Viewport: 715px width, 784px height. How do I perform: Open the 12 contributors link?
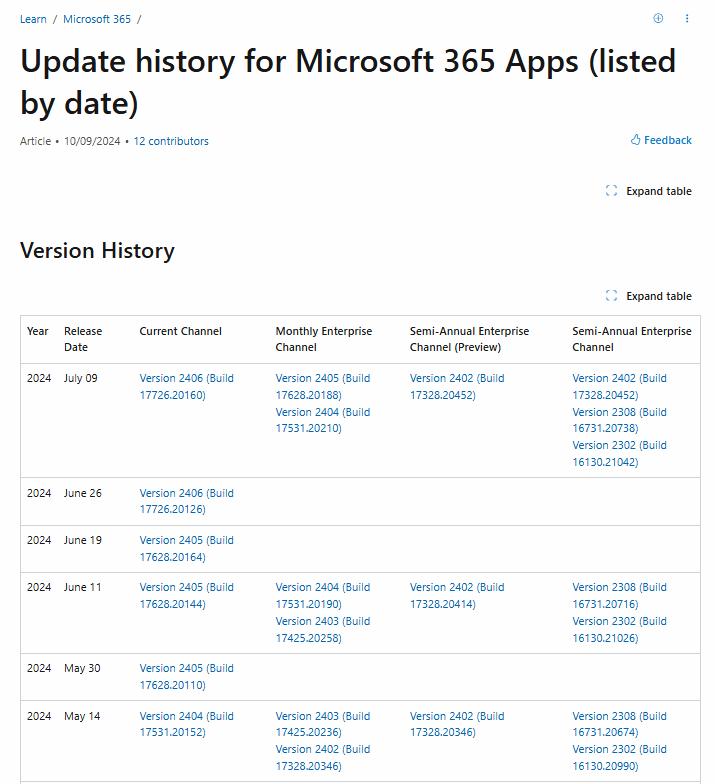(x=171, y=141)
